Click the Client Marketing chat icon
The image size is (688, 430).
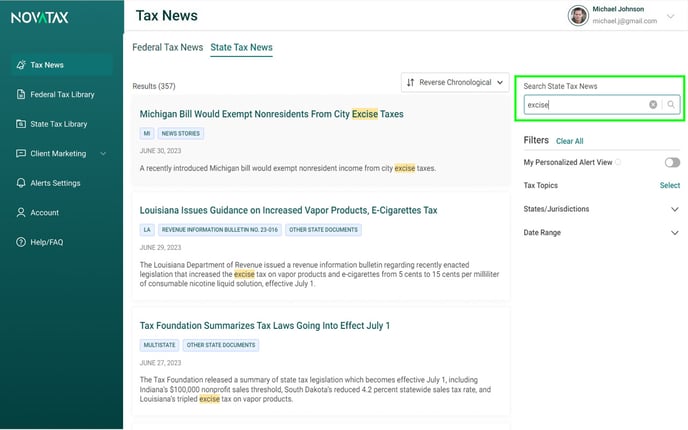point(21,154)
